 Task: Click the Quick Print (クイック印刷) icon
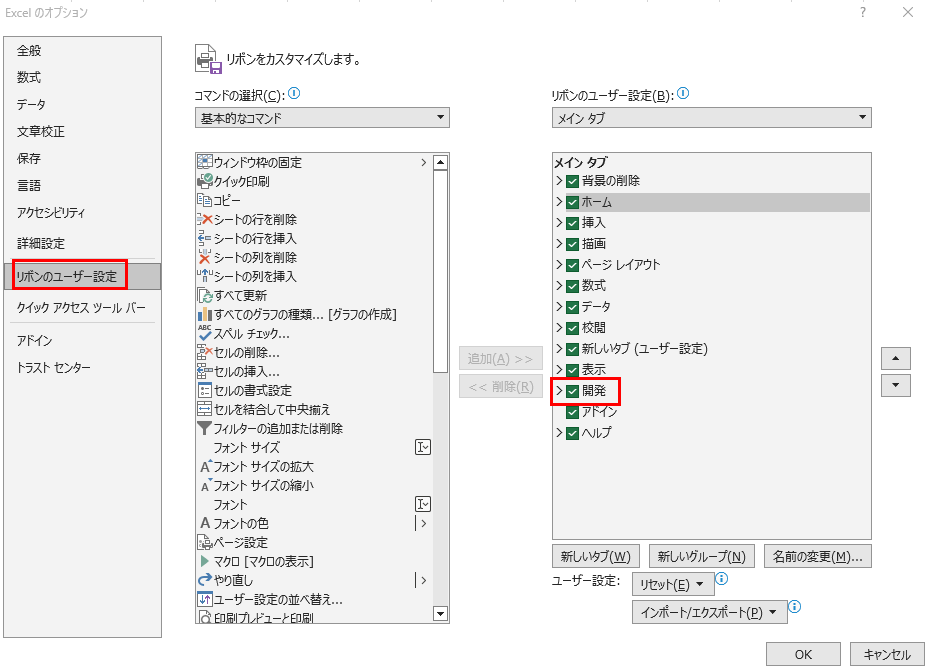205,181
